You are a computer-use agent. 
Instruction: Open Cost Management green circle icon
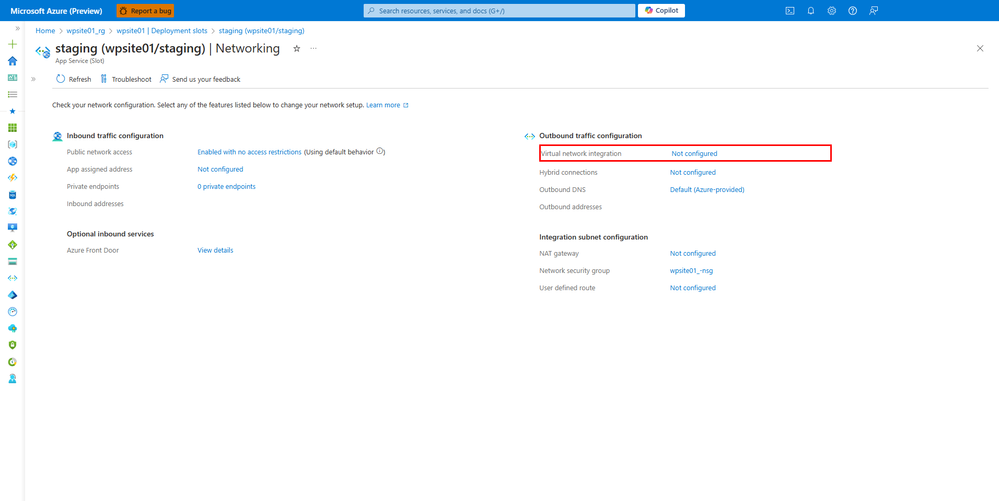pos(12,362)
